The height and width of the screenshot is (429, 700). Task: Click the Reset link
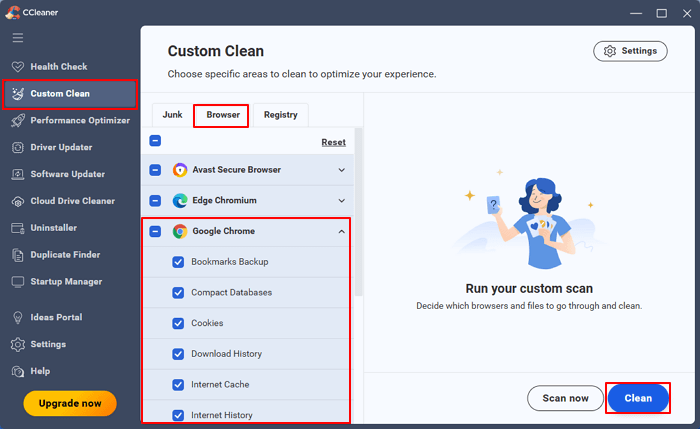point(333,142)
